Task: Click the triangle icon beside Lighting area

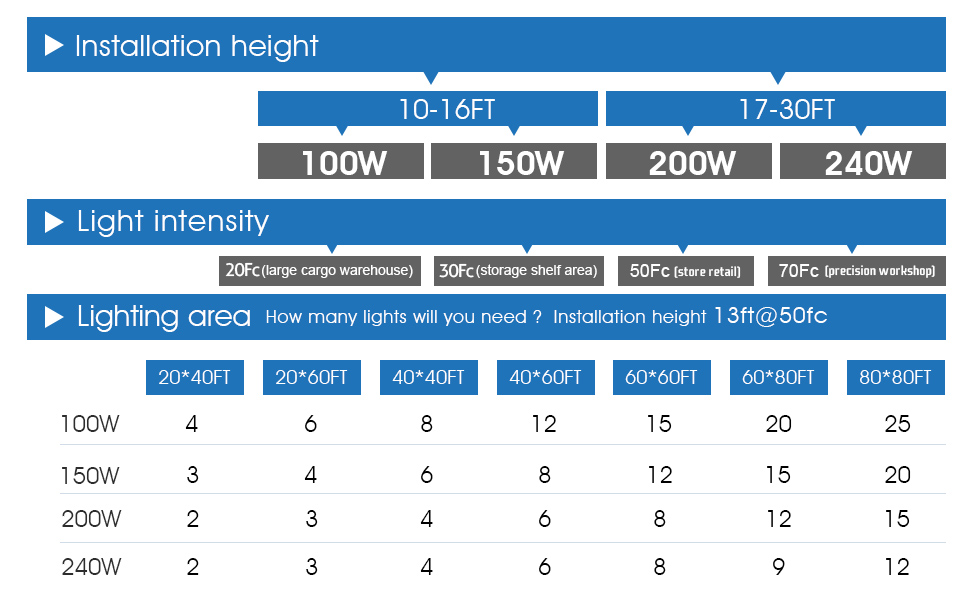Action: tap(55, 317)
